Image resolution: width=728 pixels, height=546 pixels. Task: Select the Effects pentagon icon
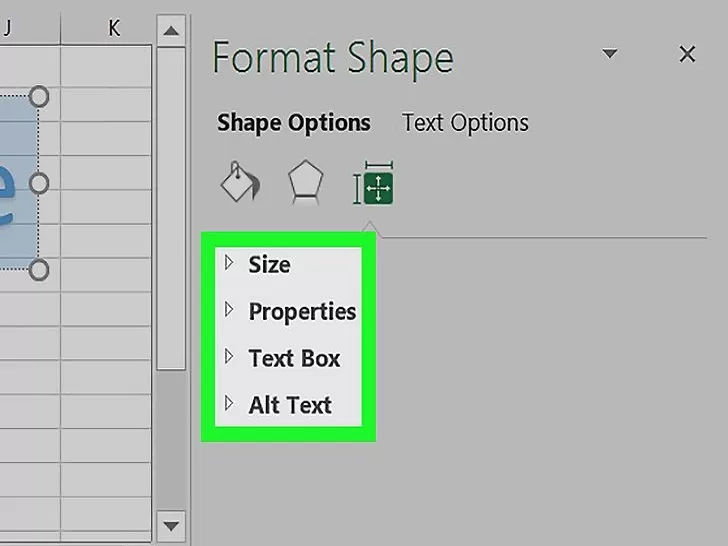click(305, 182)
